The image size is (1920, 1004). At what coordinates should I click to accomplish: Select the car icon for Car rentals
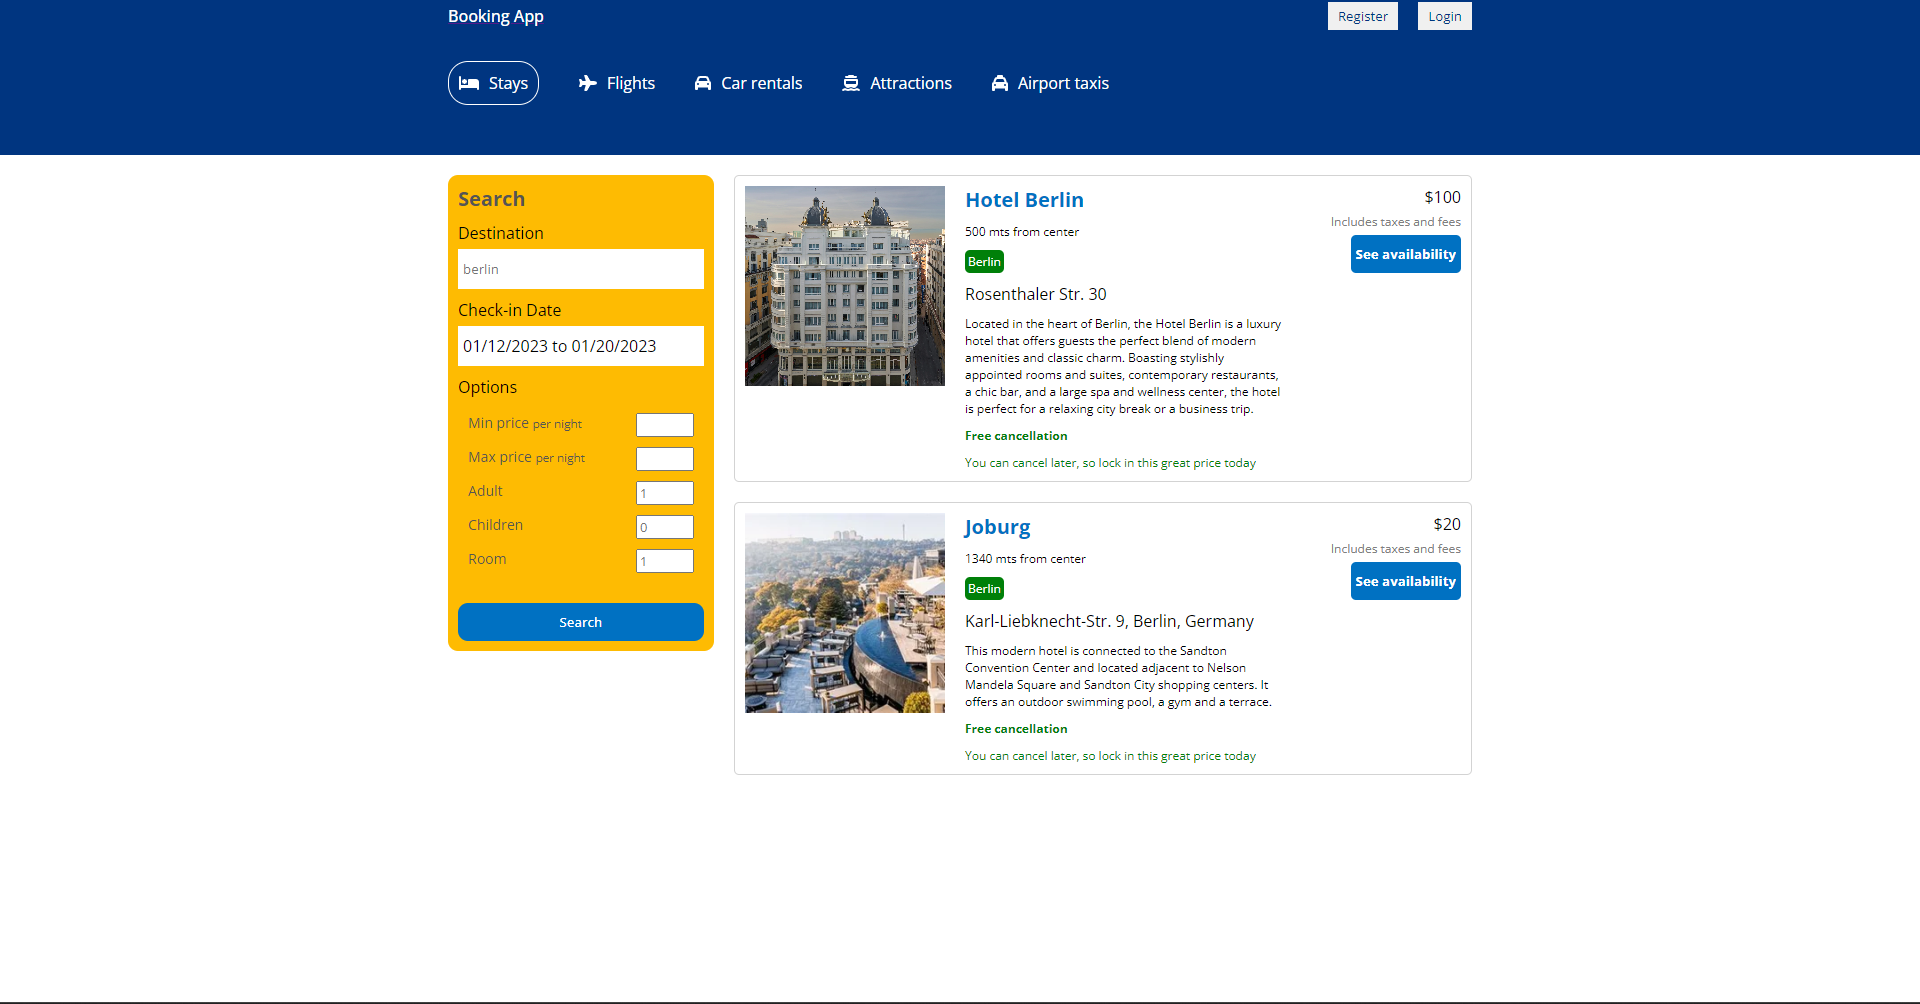tap(703, 83)
